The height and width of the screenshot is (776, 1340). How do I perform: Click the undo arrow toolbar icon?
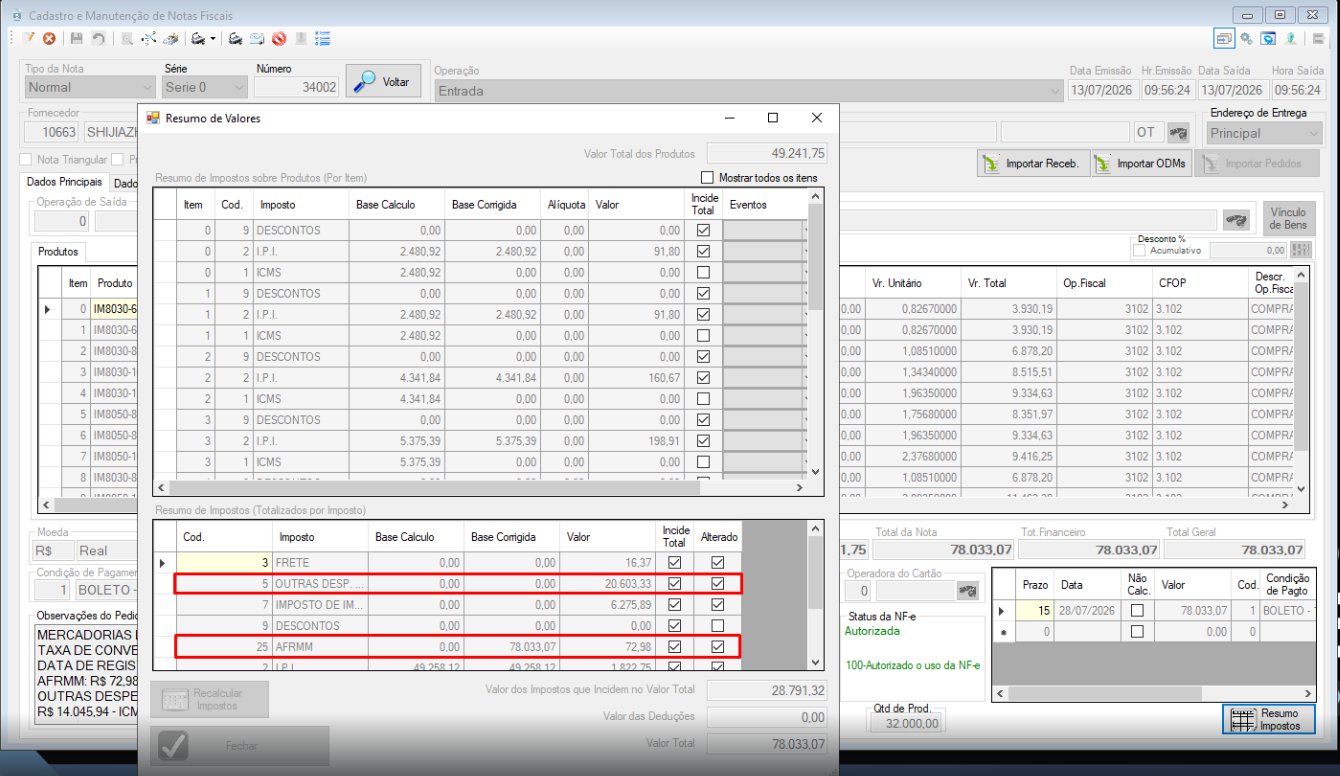point(98,39)
